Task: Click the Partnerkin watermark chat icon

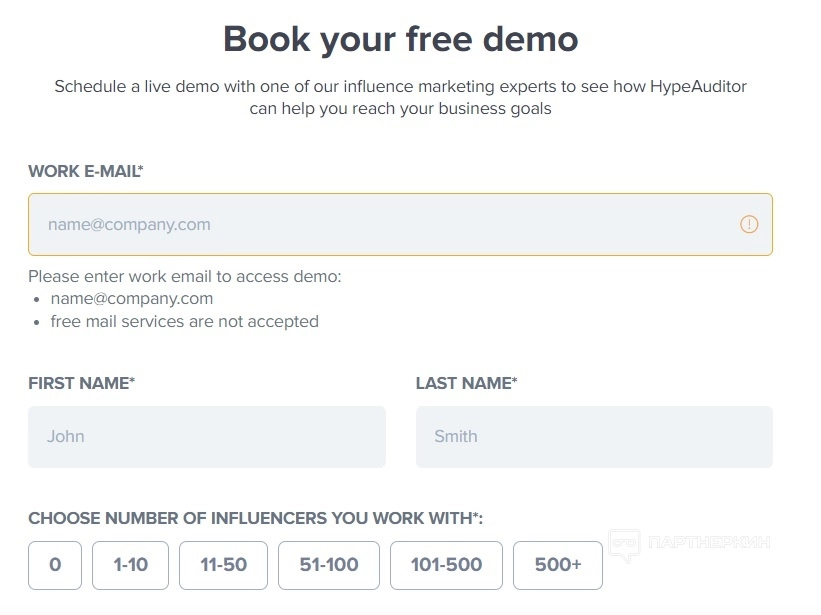Action: click(625, 544)
